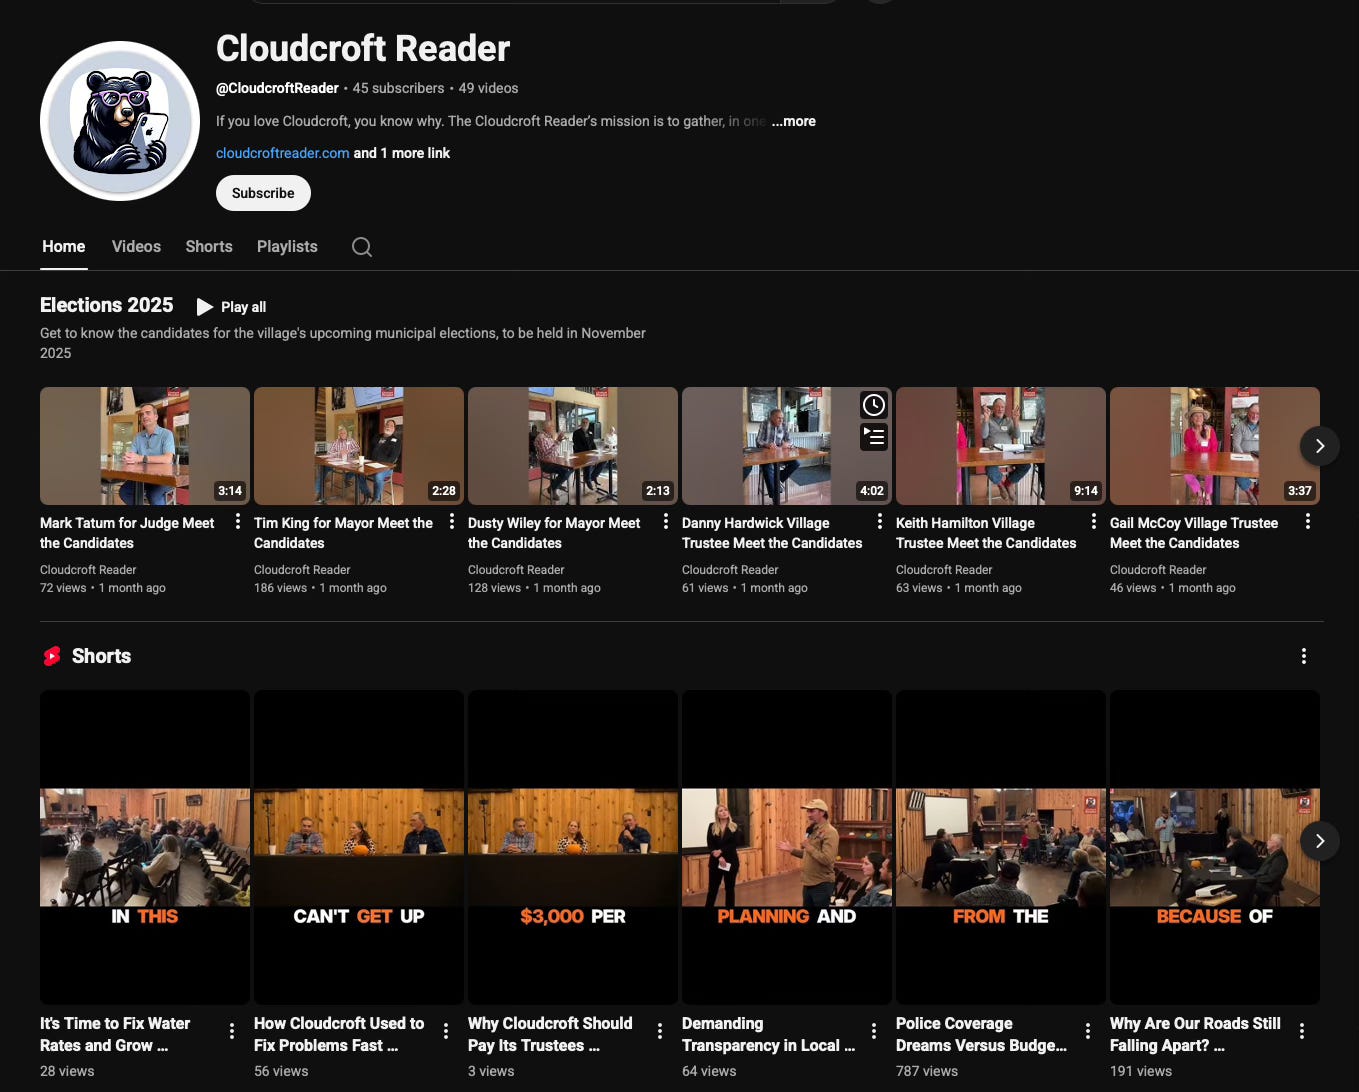Click Add to queue icon on Danny Hardwick thumbnail
The height and width of the screenshot is (1092, 1359).
[x=874, y=437]
